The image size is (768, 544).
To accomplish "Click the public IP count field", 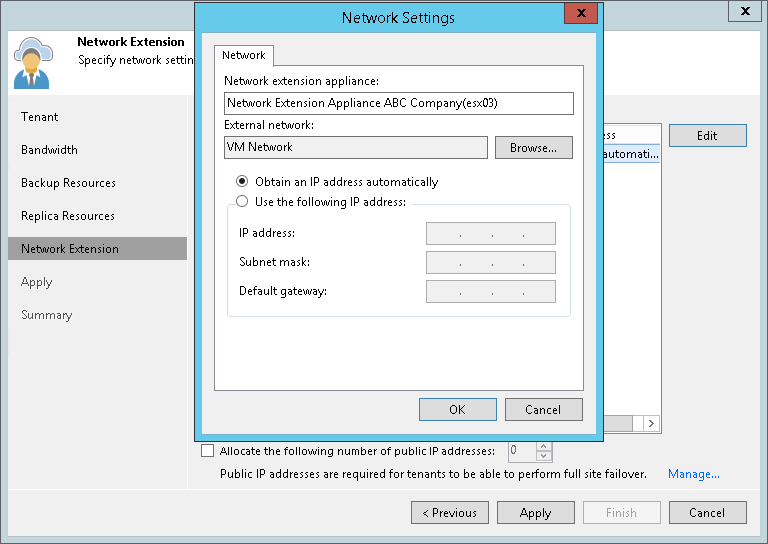I will pos(522,451).
